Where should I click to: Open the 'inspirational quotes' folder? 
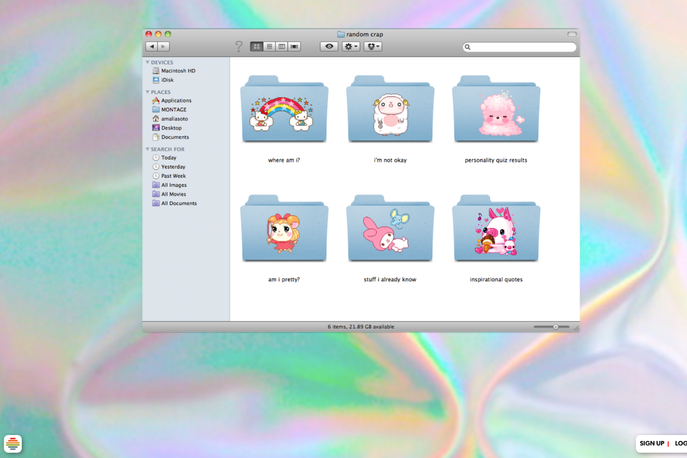pyautogui.click(x=496, y=230)
